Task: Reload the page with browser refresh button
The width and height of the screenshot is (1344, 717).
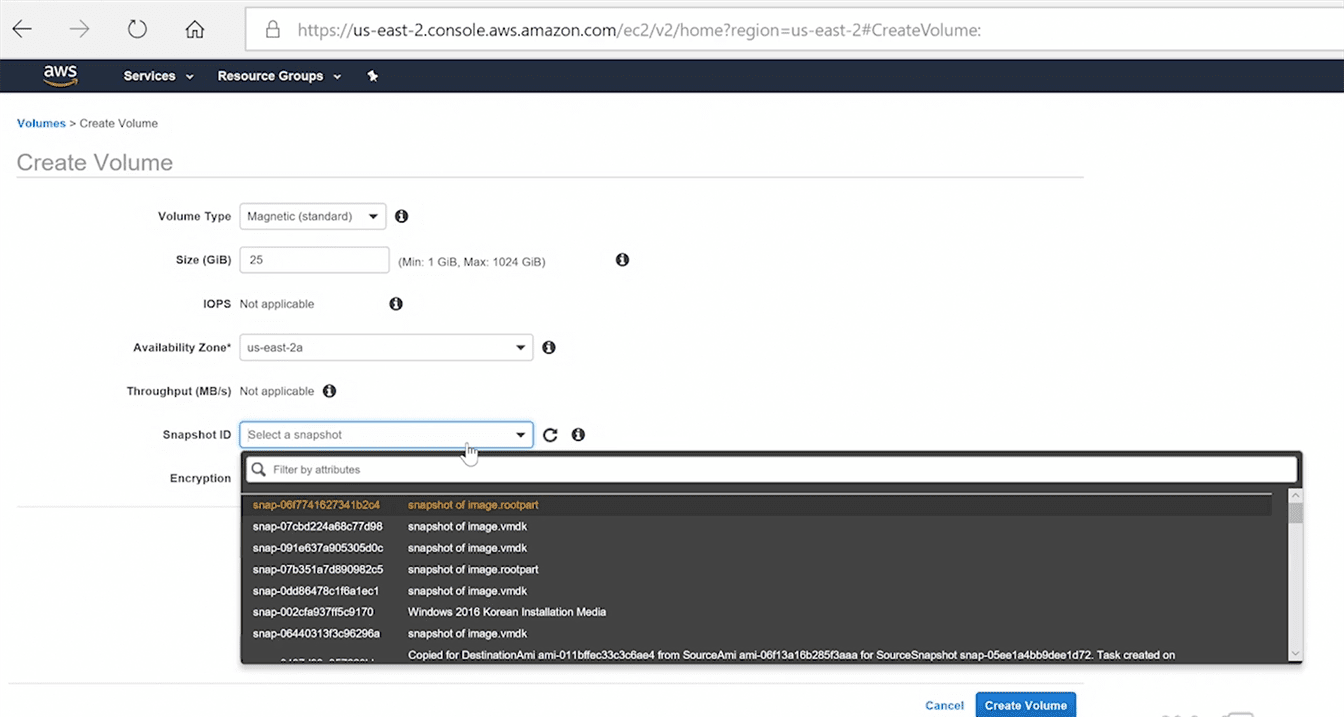Action: coord(137,29)
